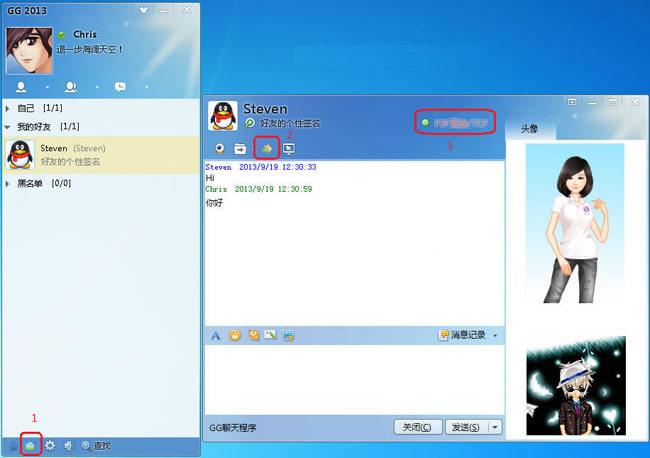Close the Steven chat window with X

click(635, 102)
